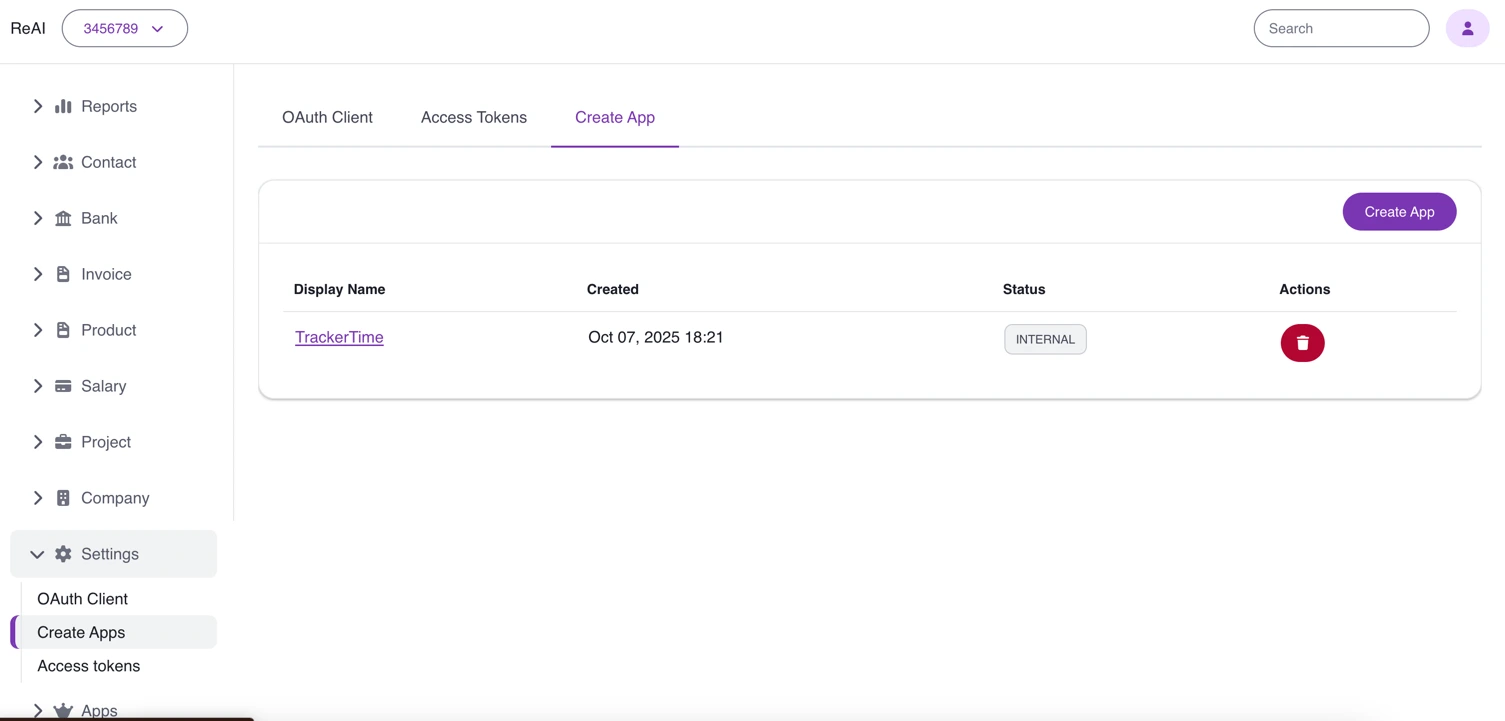Expand the Invoice sidebar section
The width and height of the screenshot is (1505, 721).
(x=38, y=274)
